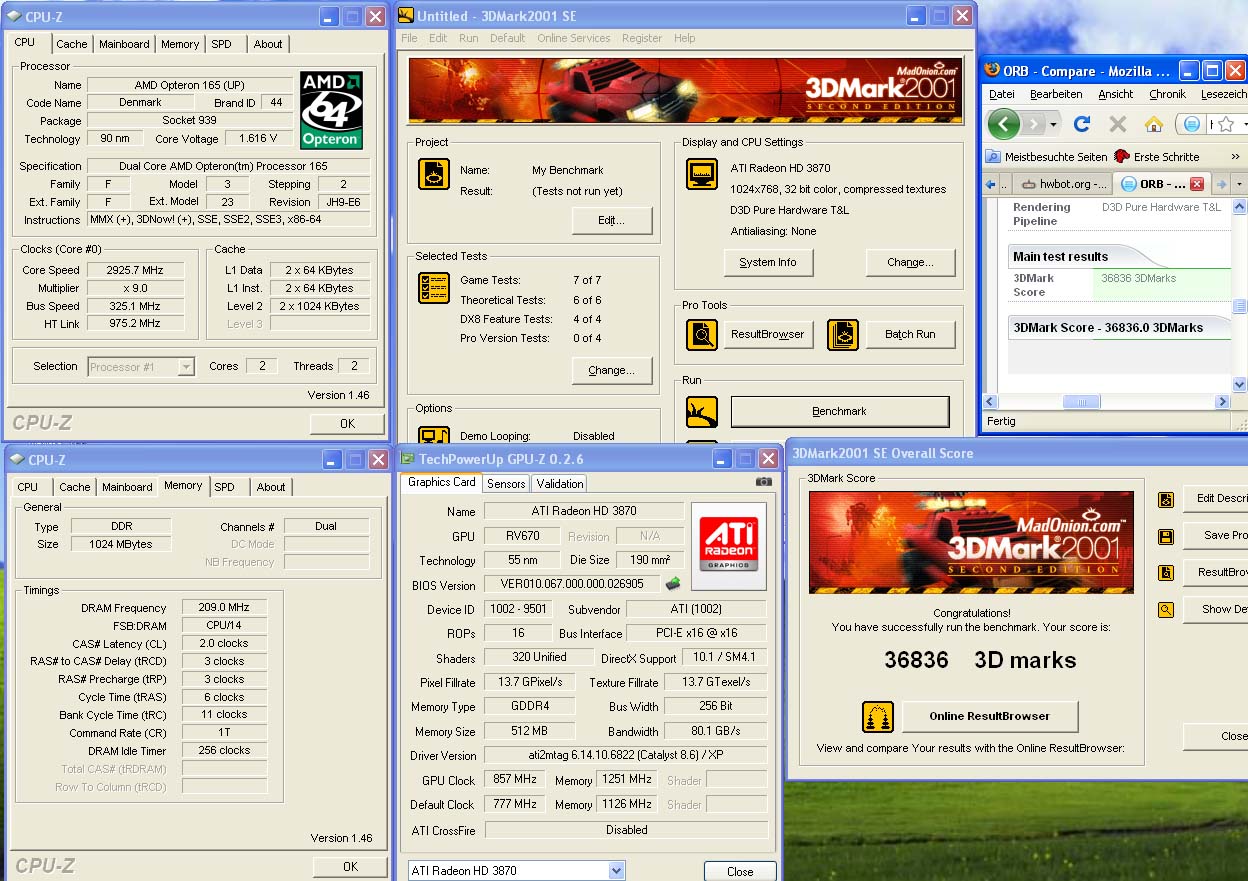Open the Chronik menu in Firefox
Image resolution: width=1248 pixels, height=881 pixels.
(1167, 94)
